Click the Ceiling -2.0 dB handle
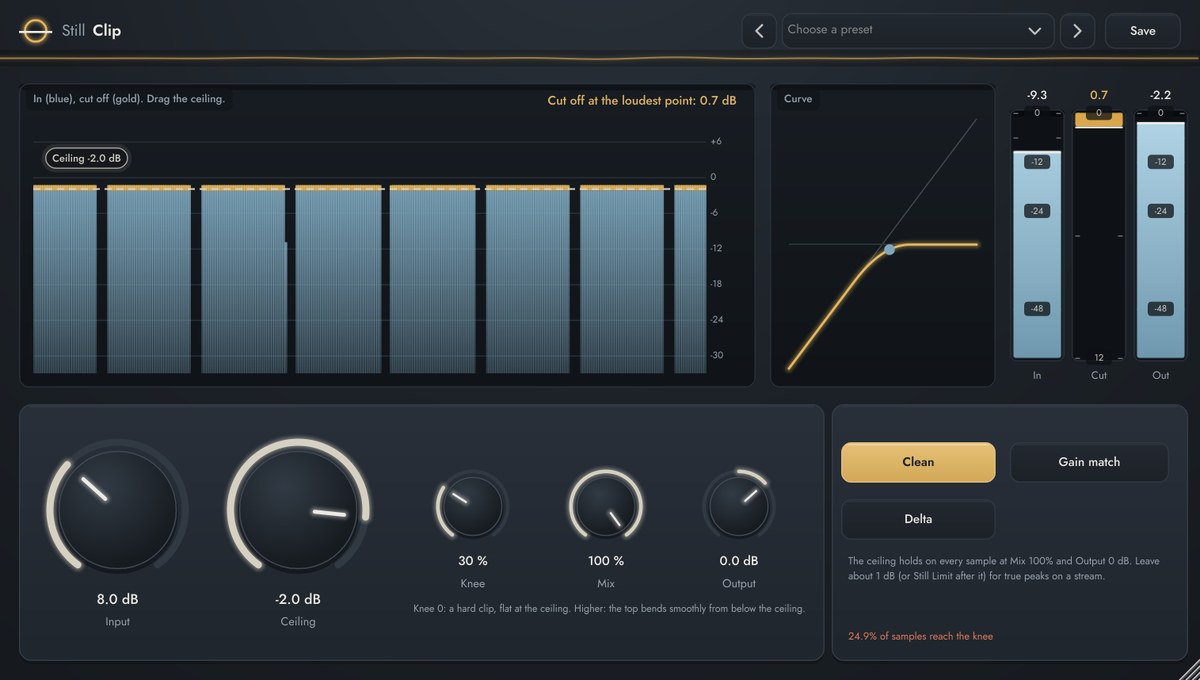The width and height of the screenshot is (1200, 680). (x=86, y=158)
